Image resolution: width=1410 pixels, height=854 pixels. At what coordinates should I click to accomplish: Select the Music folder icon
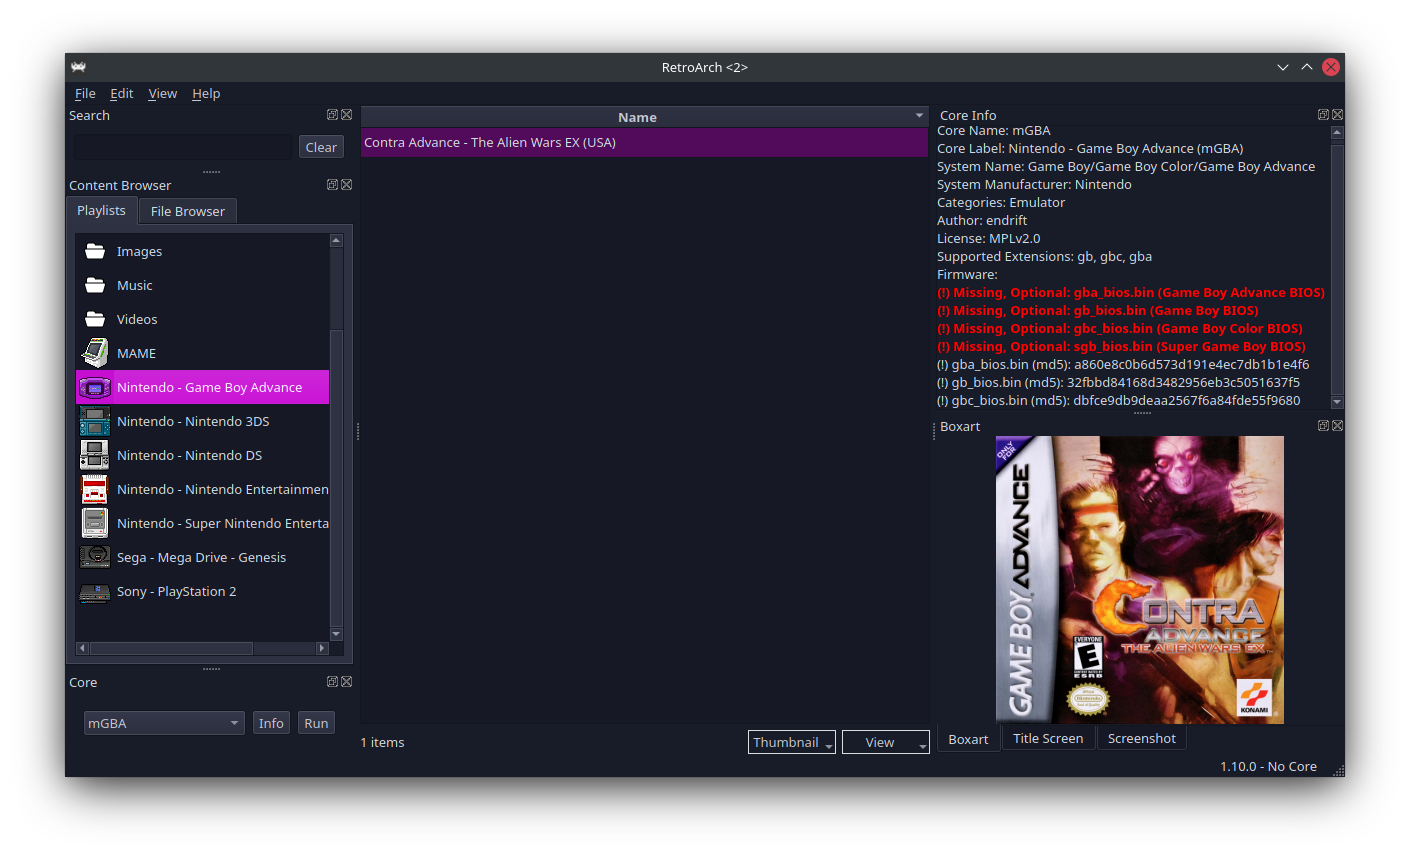pyautogui.click(x=95, y=285)
